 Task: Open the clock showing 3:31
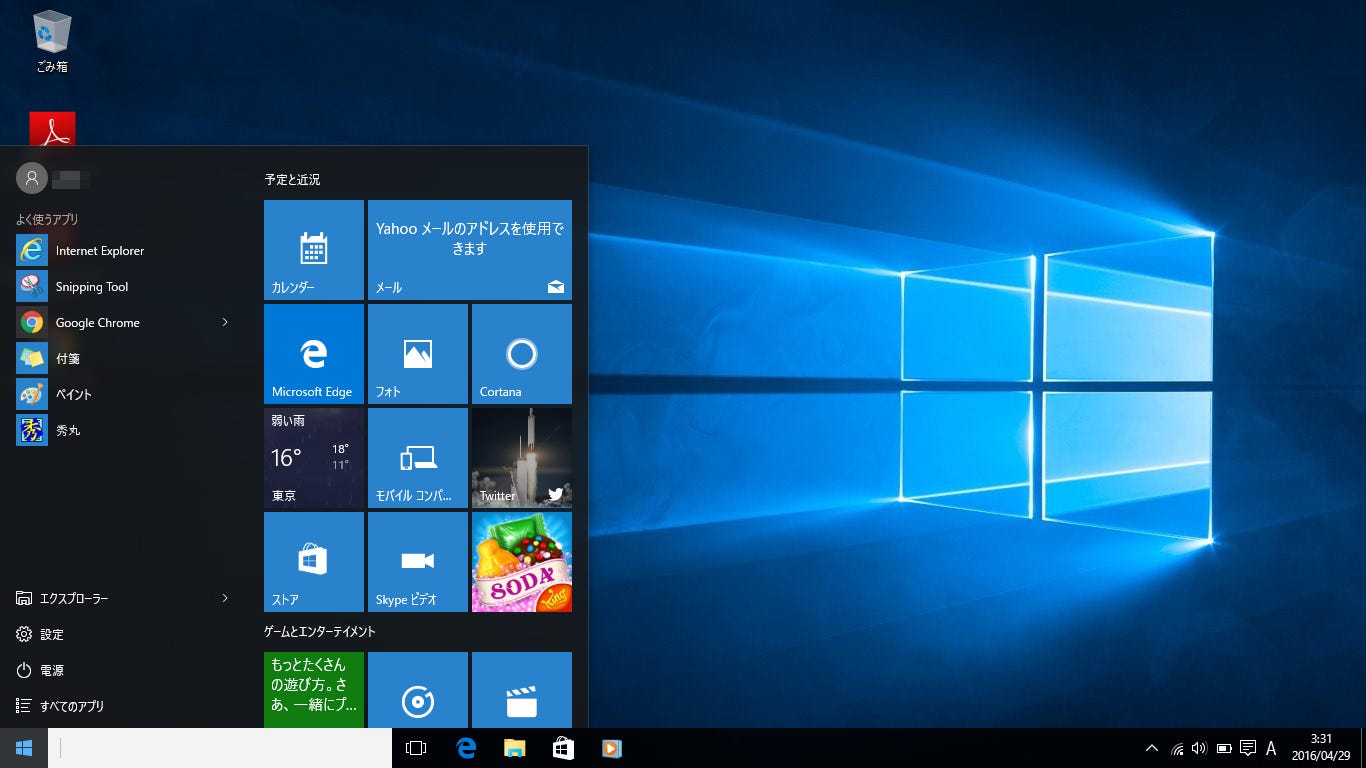[x=1321, y=748]
